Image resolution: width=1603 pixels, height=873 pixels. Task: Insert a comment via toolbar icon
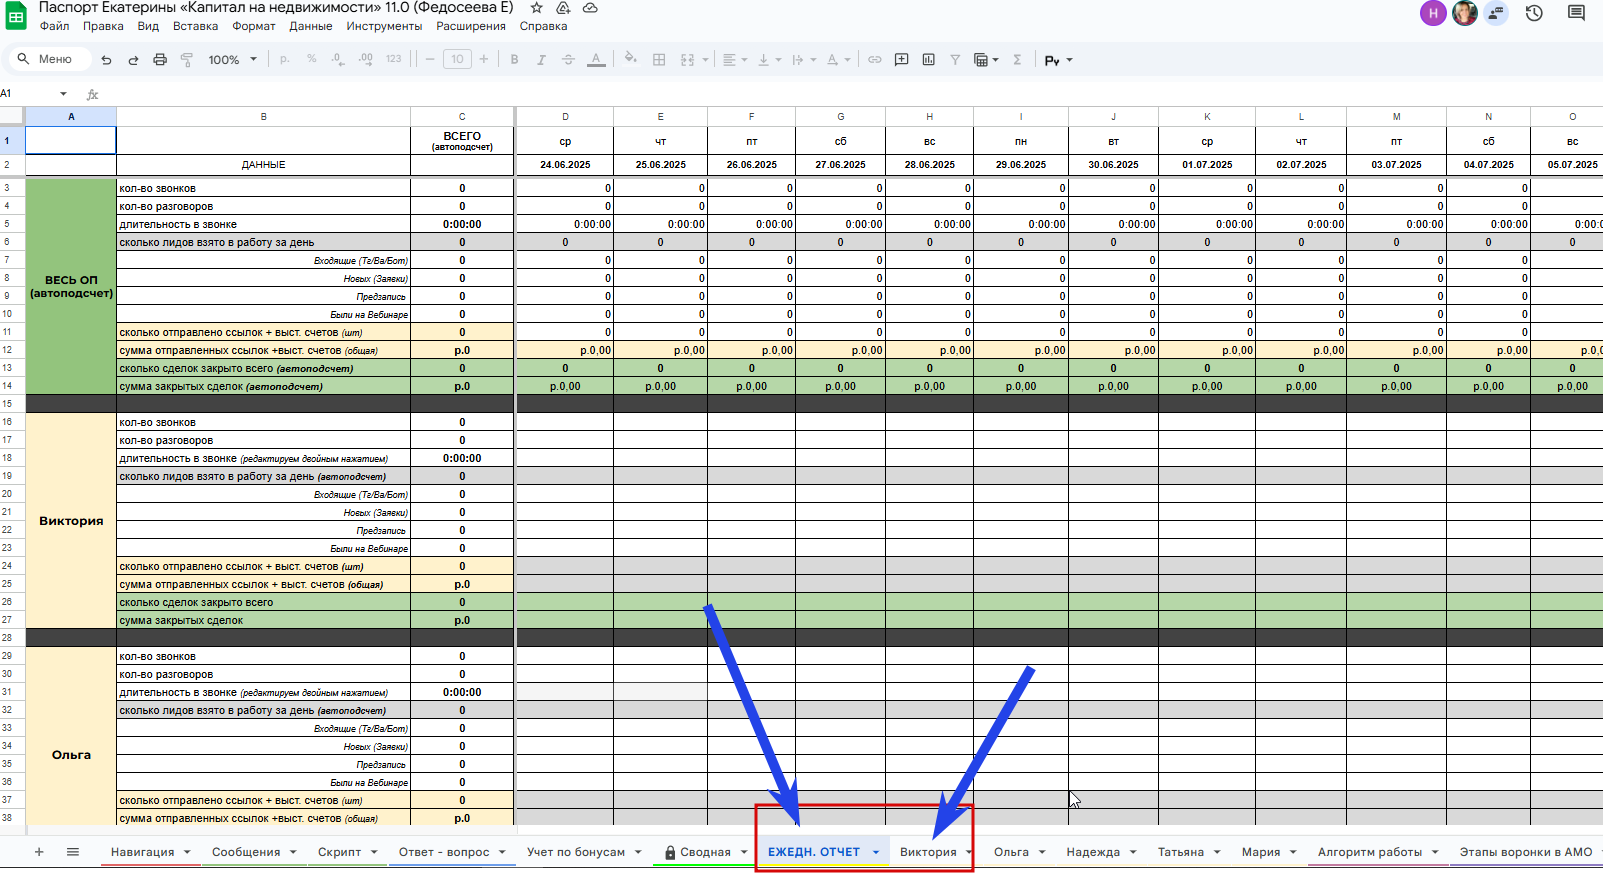902,60
